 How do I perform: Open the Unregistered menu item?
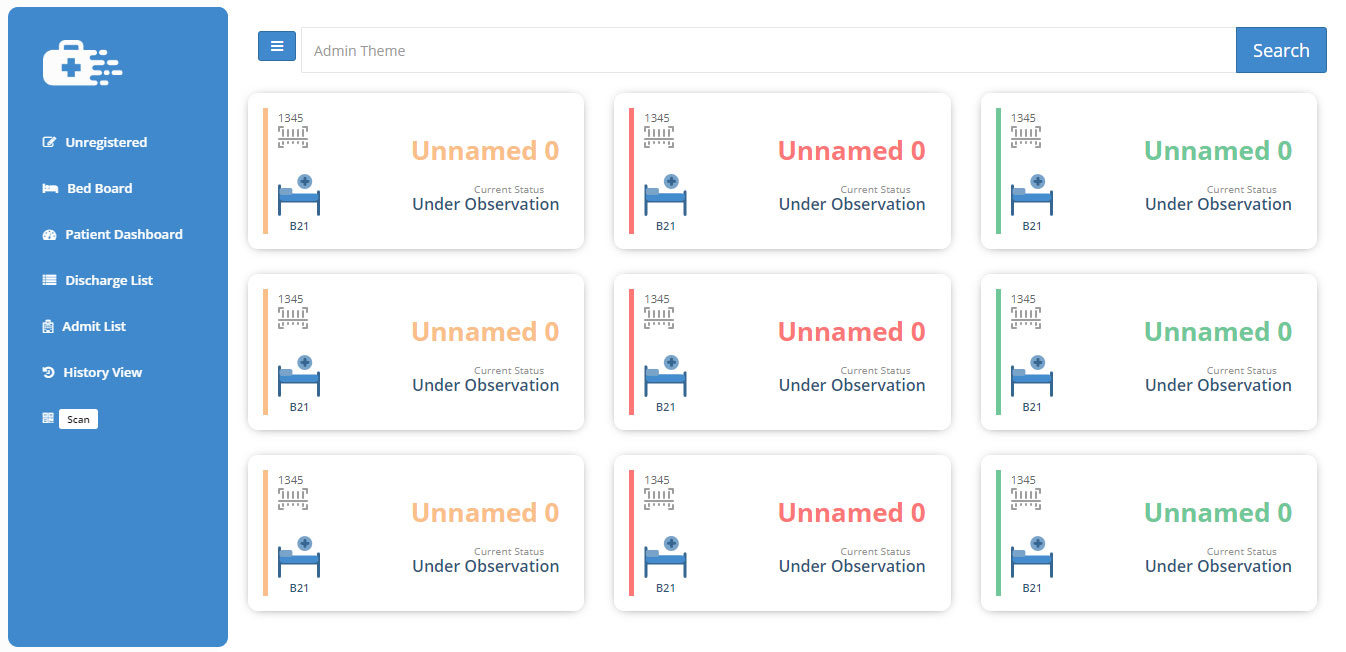95,142
